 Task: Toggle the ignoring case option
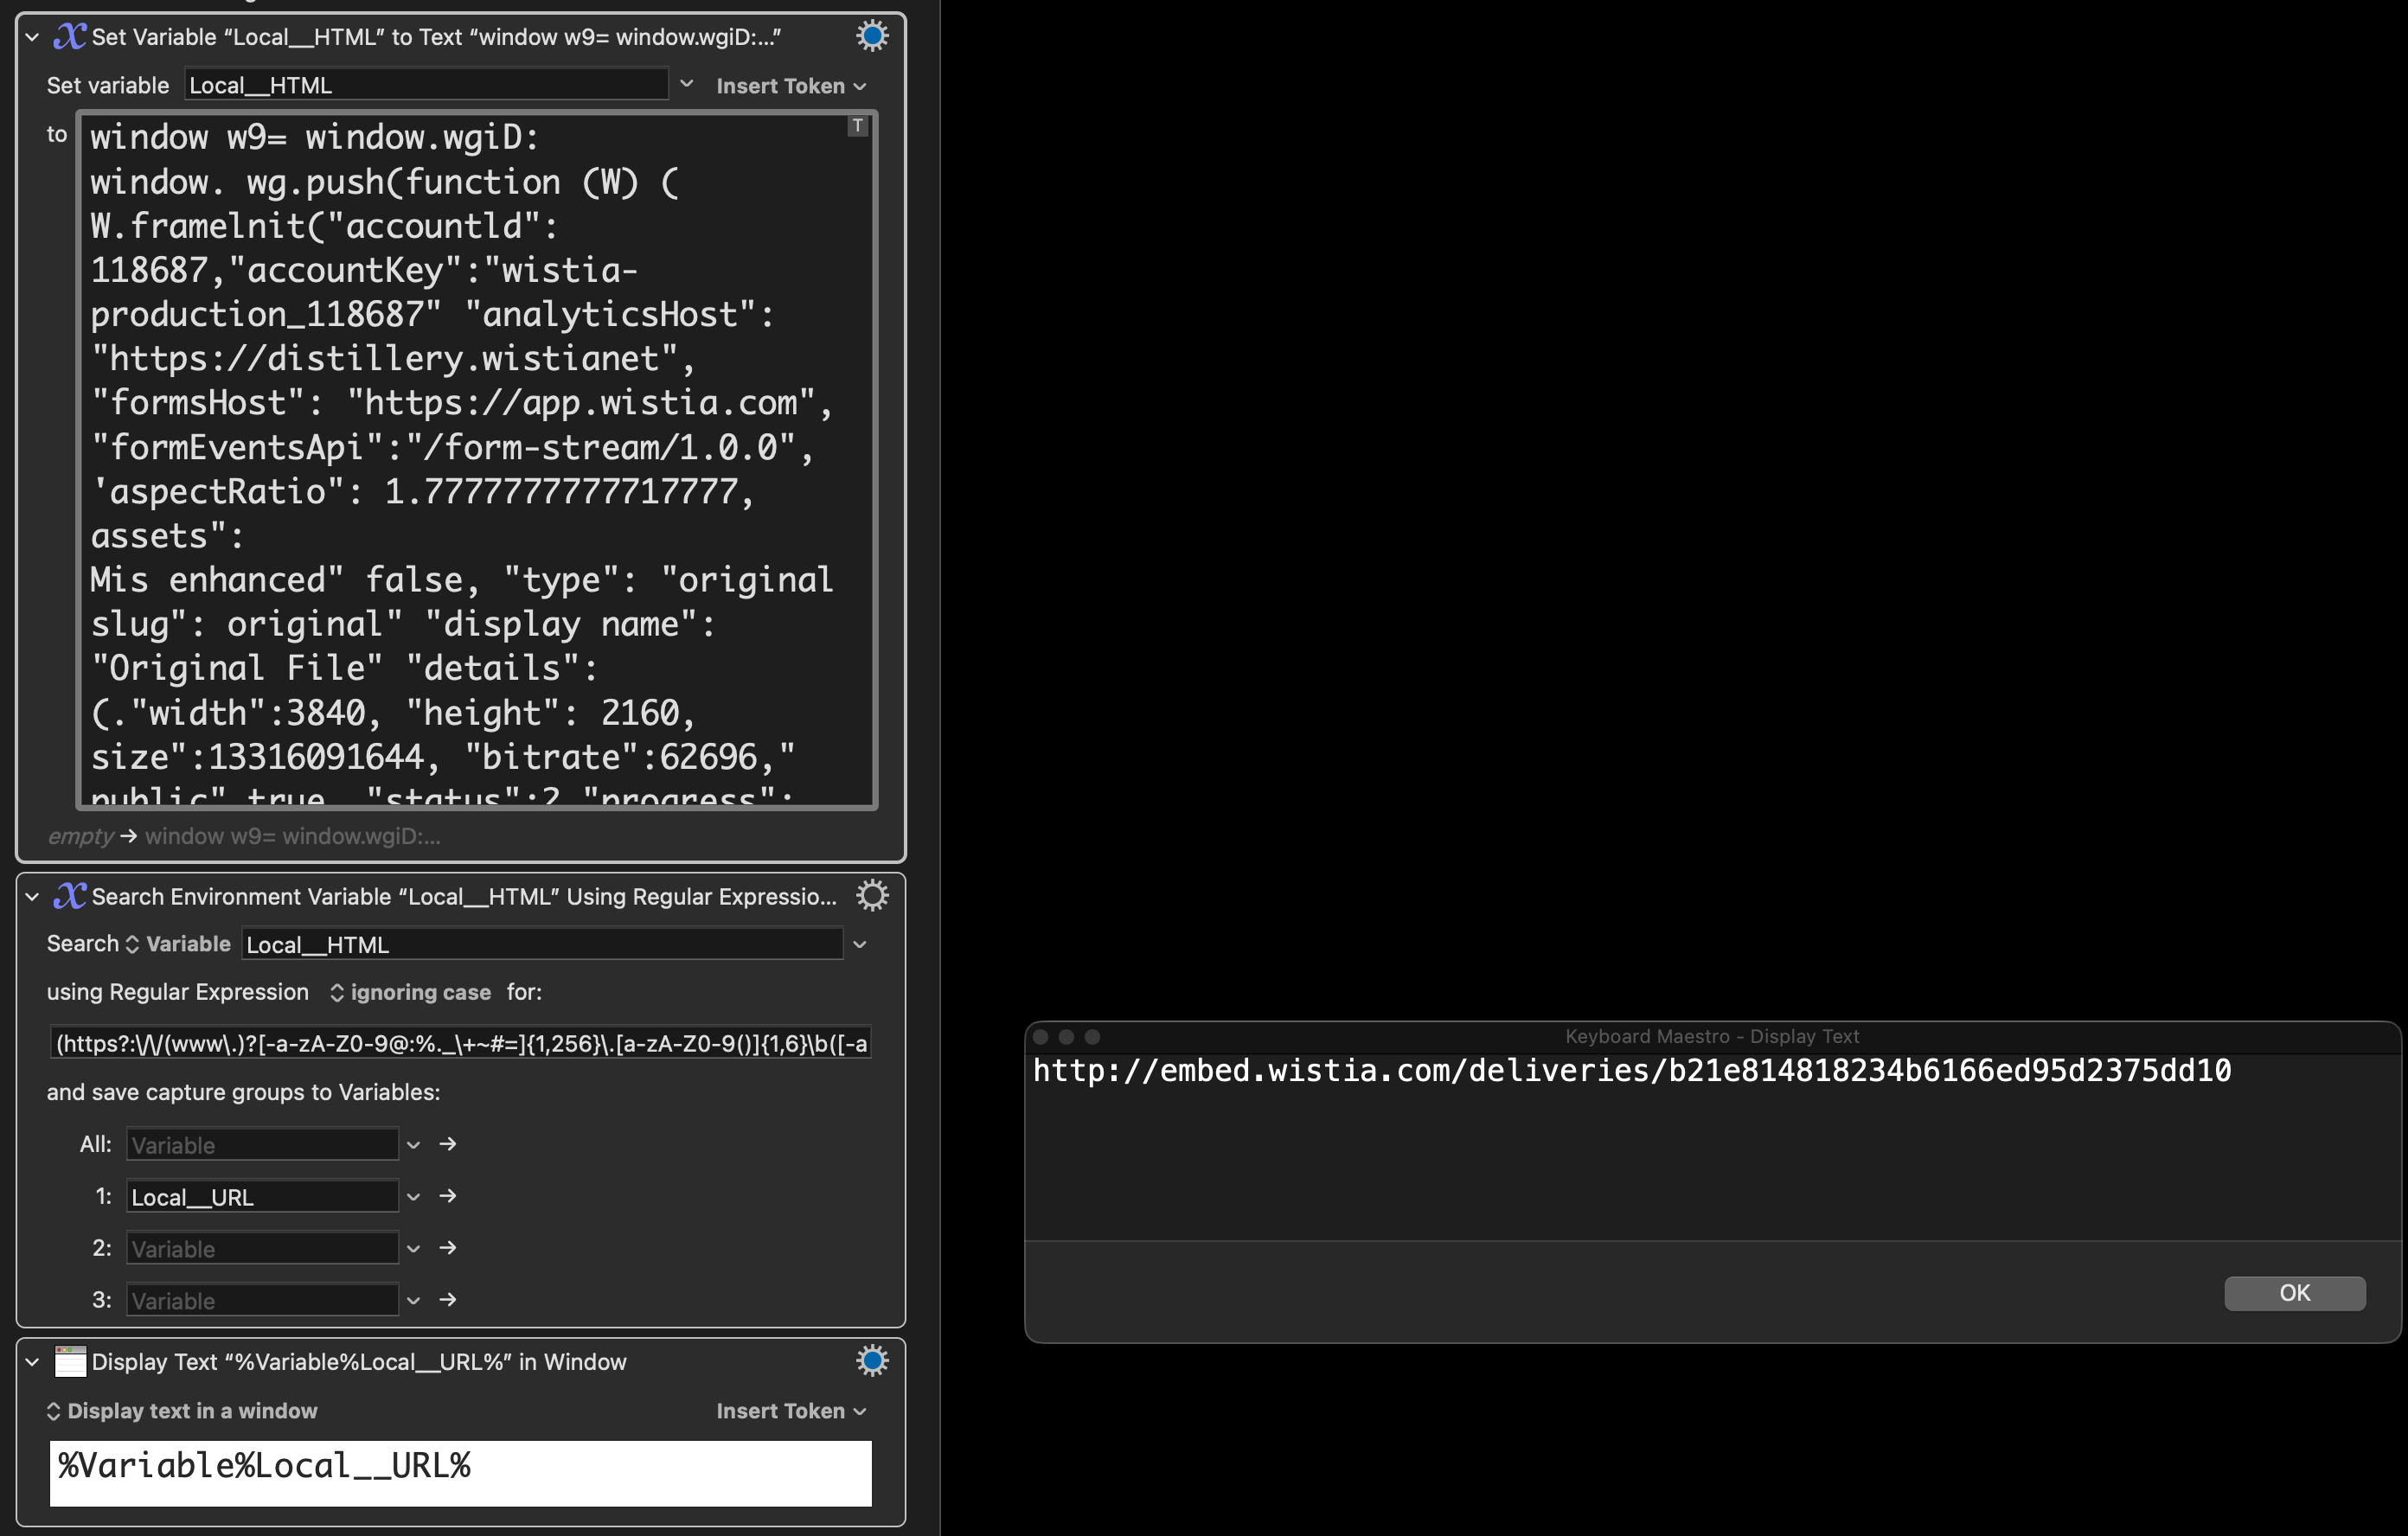[x=410, y=992]
